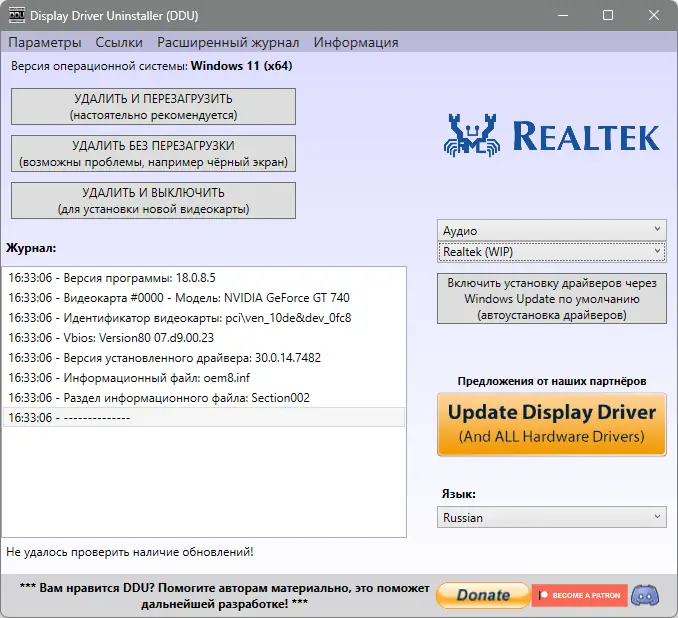Select log line 'Версия программы: 18.0.8.5'

[x=204, y=278]
